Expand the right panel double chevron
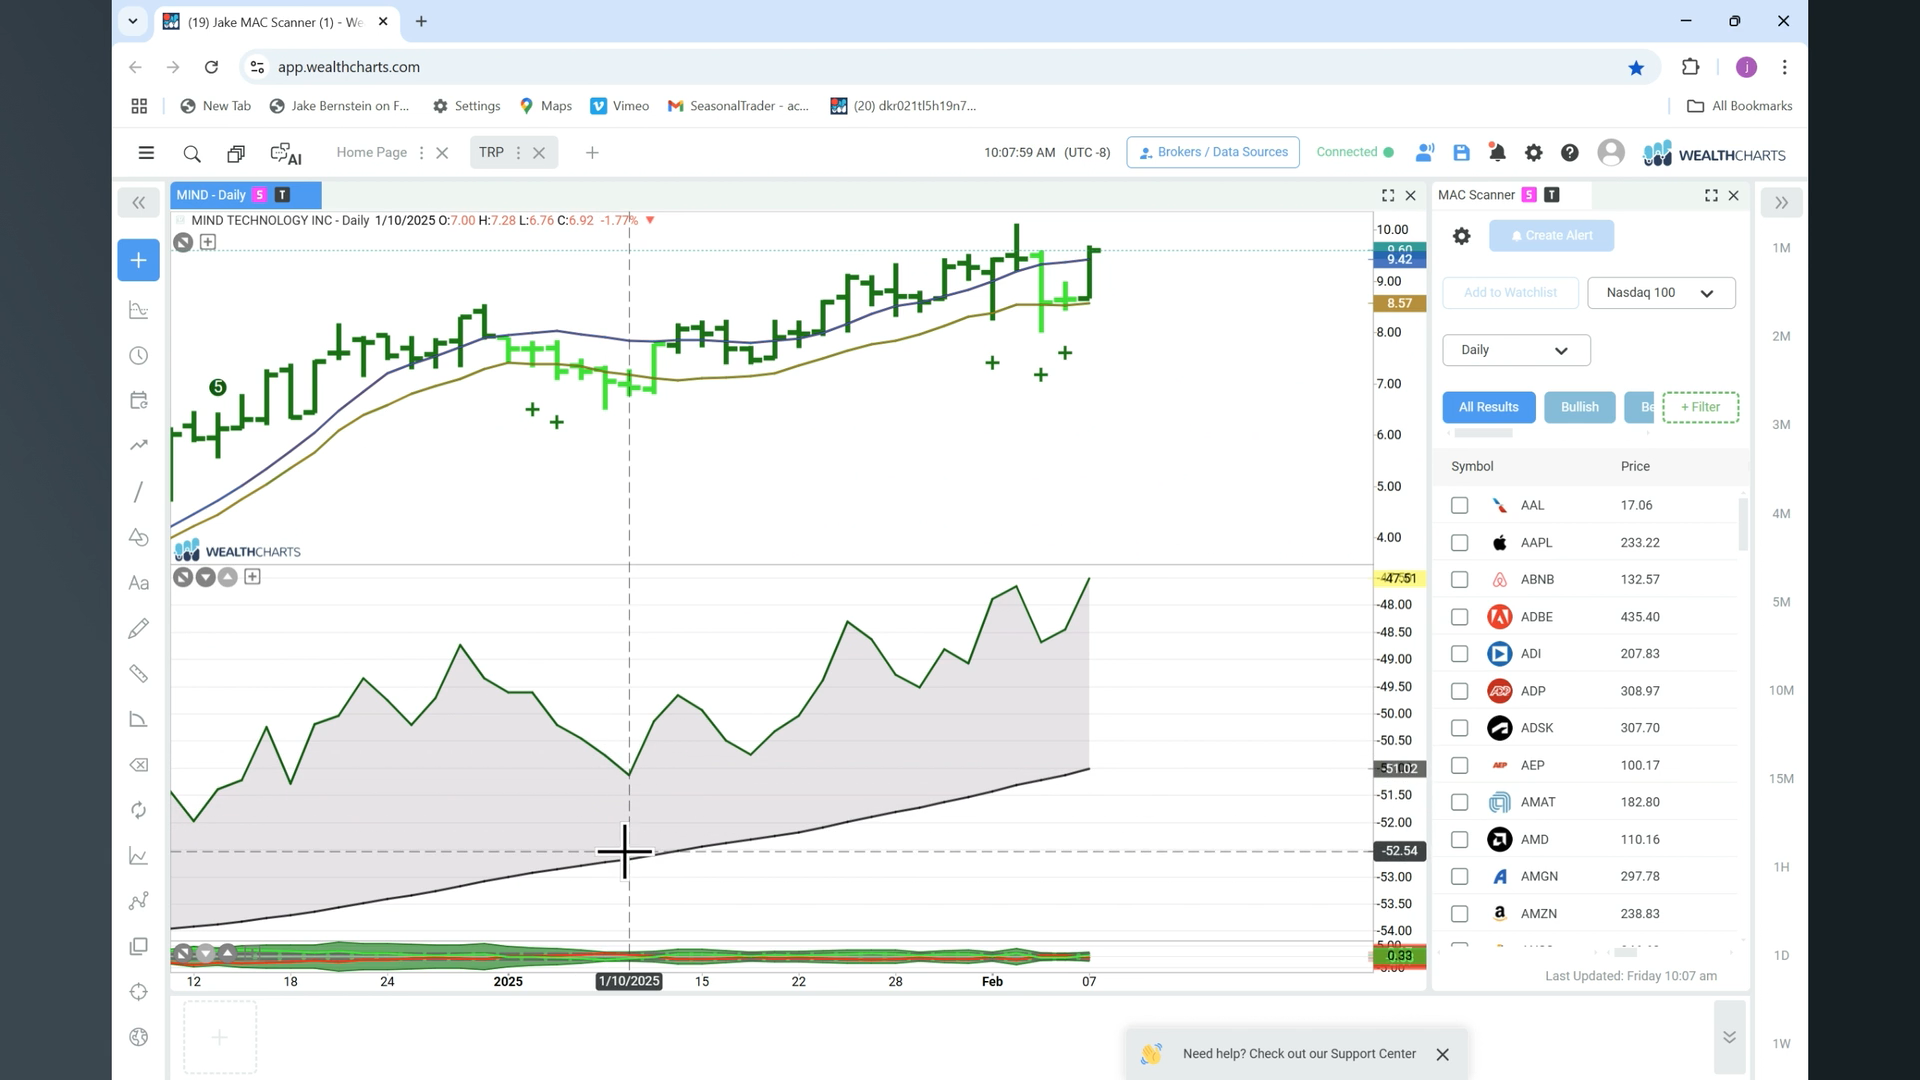The image size is (1920, 1080). [1781, 203]
